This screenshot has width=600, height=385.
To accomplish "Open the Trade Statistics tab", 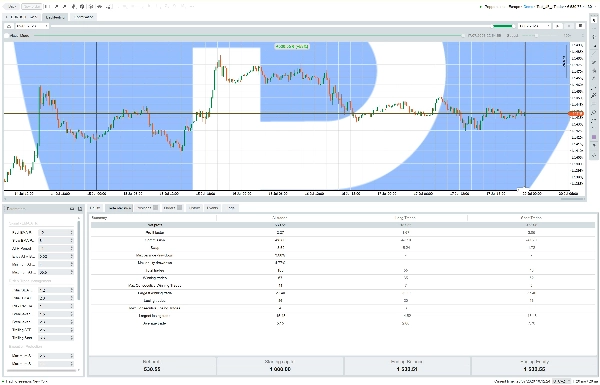I will click(119, 208).
